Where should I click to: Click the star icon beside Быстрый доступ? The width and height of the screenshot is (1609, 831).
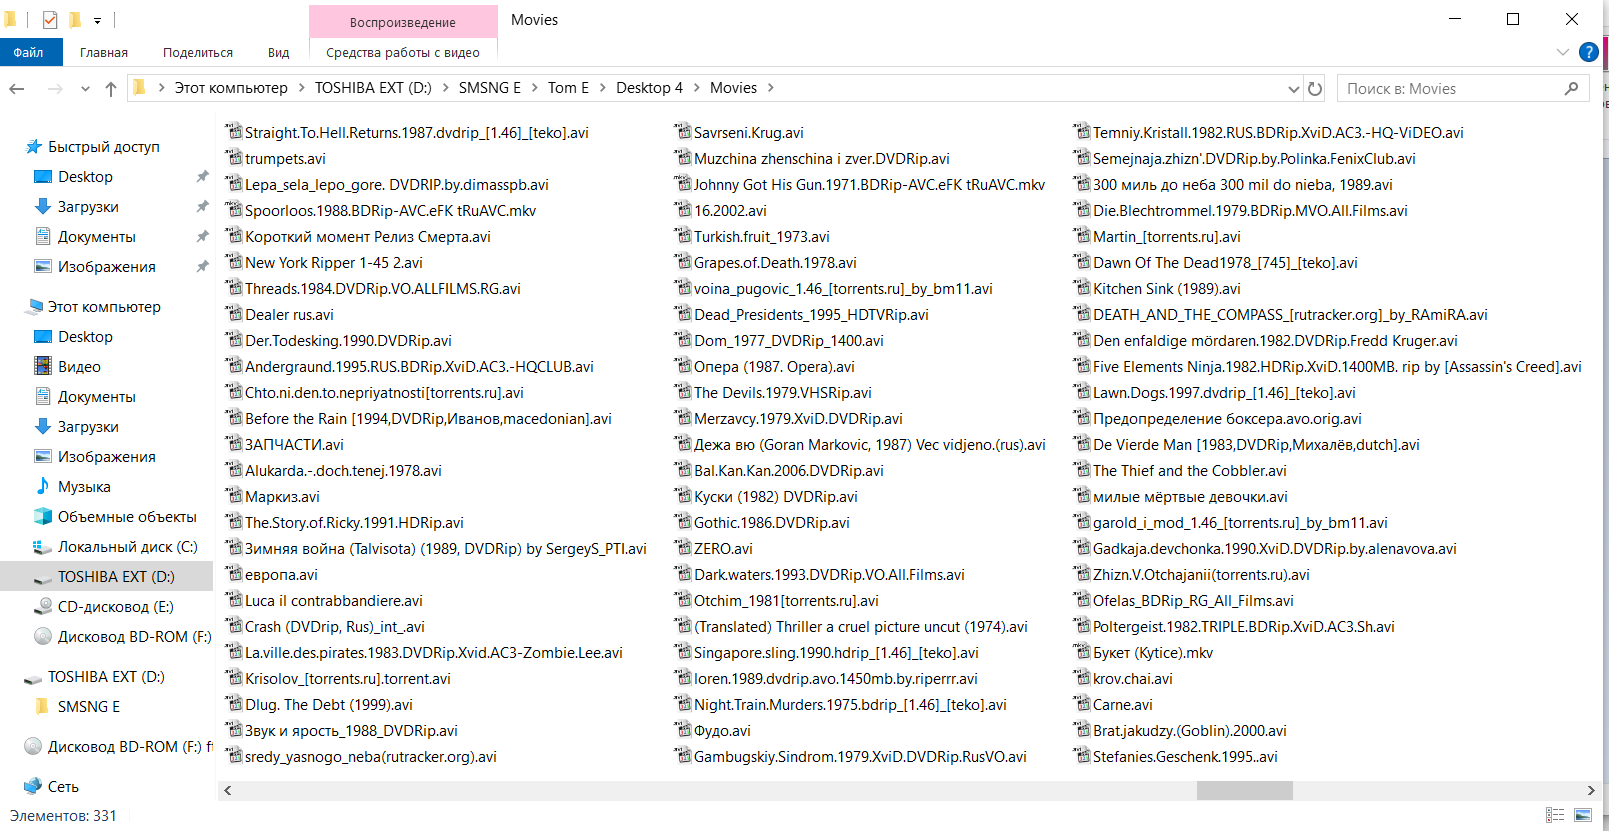34,147
